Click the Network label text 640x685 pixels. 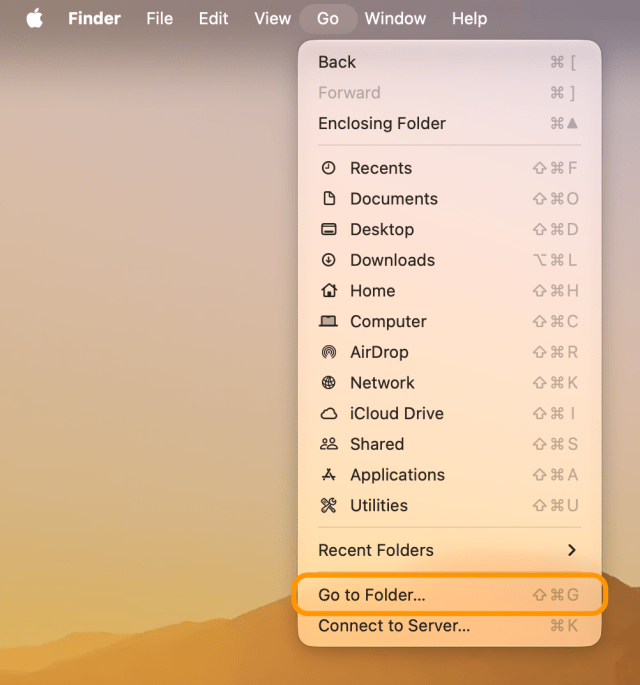pos(382,383)
